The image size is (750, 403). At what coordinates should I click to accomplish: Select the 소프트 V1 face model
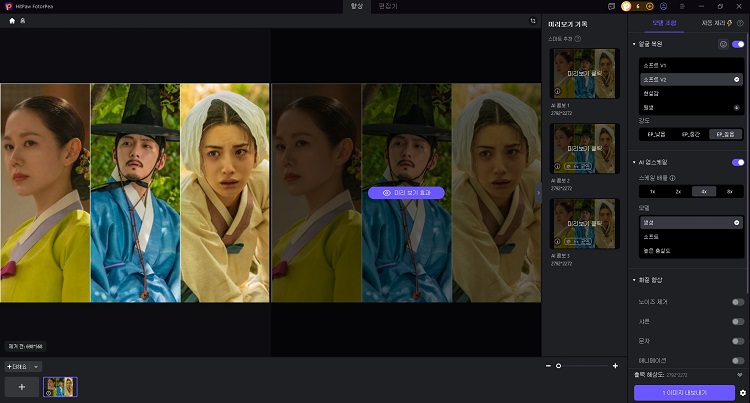tap(691, 65)
